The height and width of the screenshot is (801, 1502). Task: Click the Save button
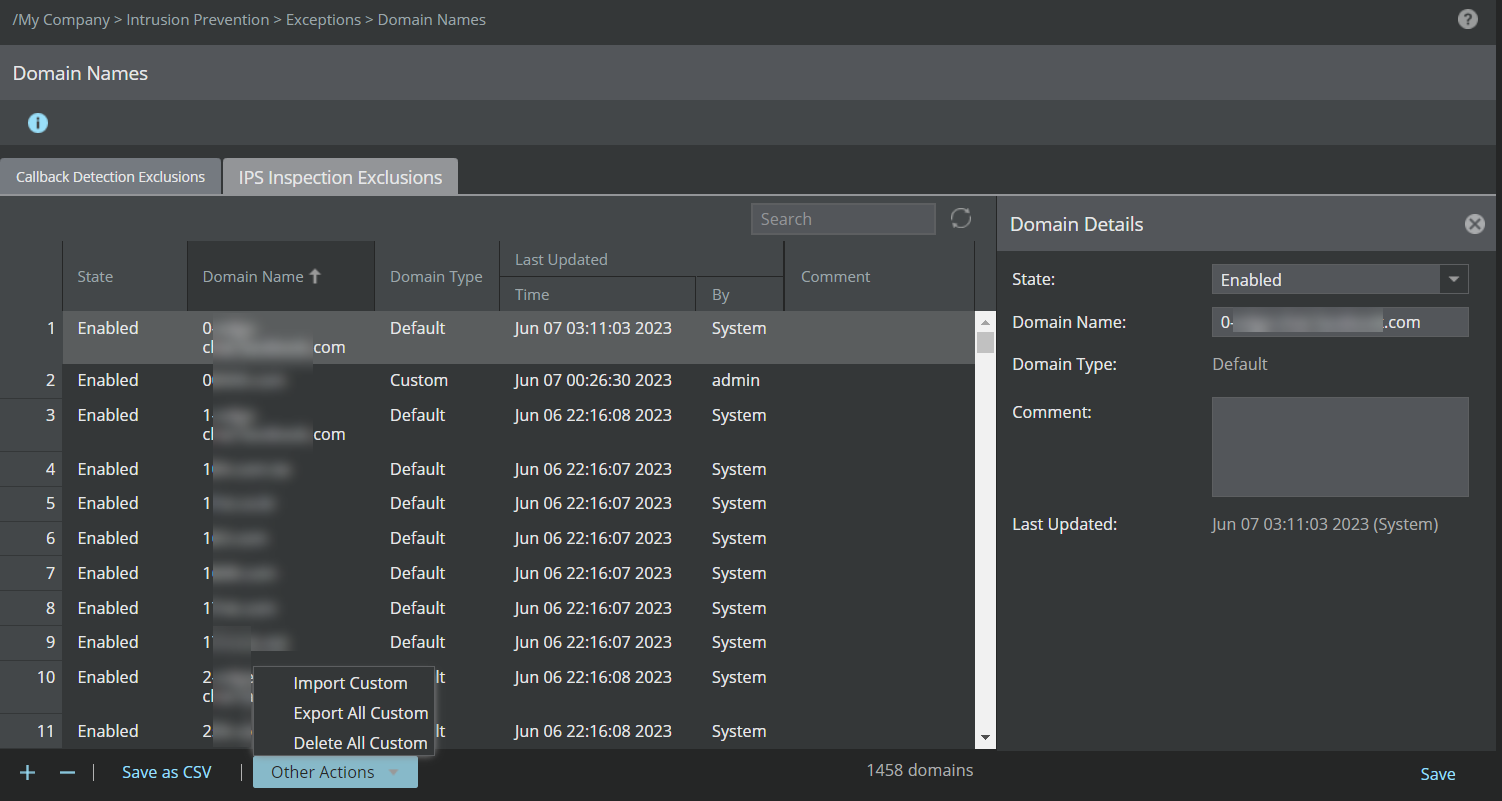[x=1438, y=774]
